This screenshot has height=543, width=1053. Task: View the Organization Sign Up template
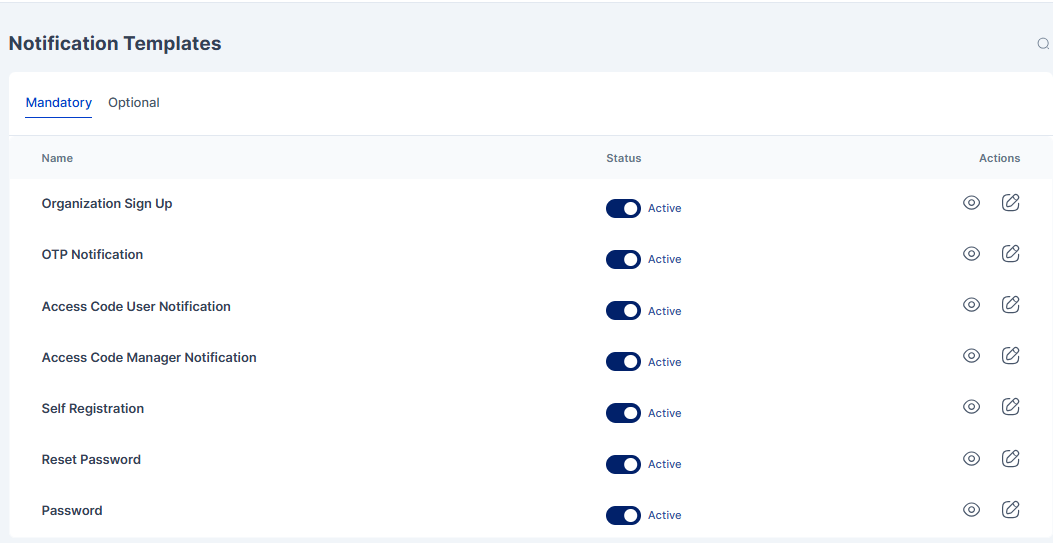click(x=971, y=203)
